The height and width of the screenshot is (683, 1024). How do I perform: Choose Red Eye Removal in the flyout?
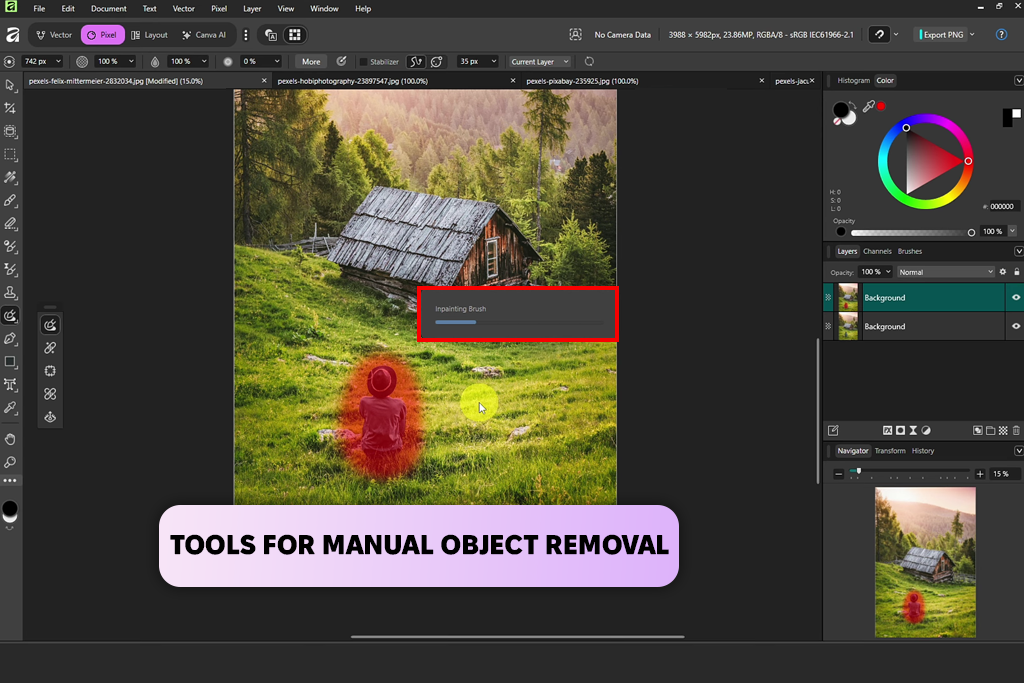click(50, 417)
